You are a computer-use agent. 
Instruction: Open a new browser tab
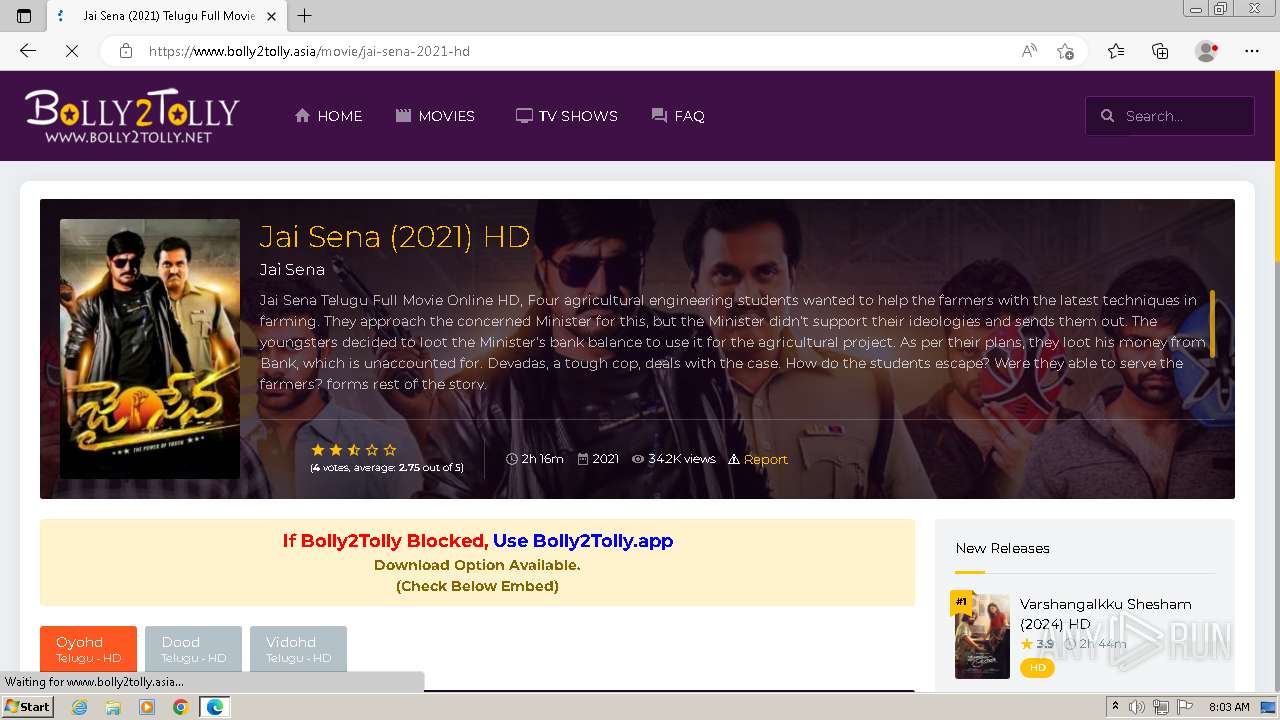pyautogui.click(x=305, y=16)
